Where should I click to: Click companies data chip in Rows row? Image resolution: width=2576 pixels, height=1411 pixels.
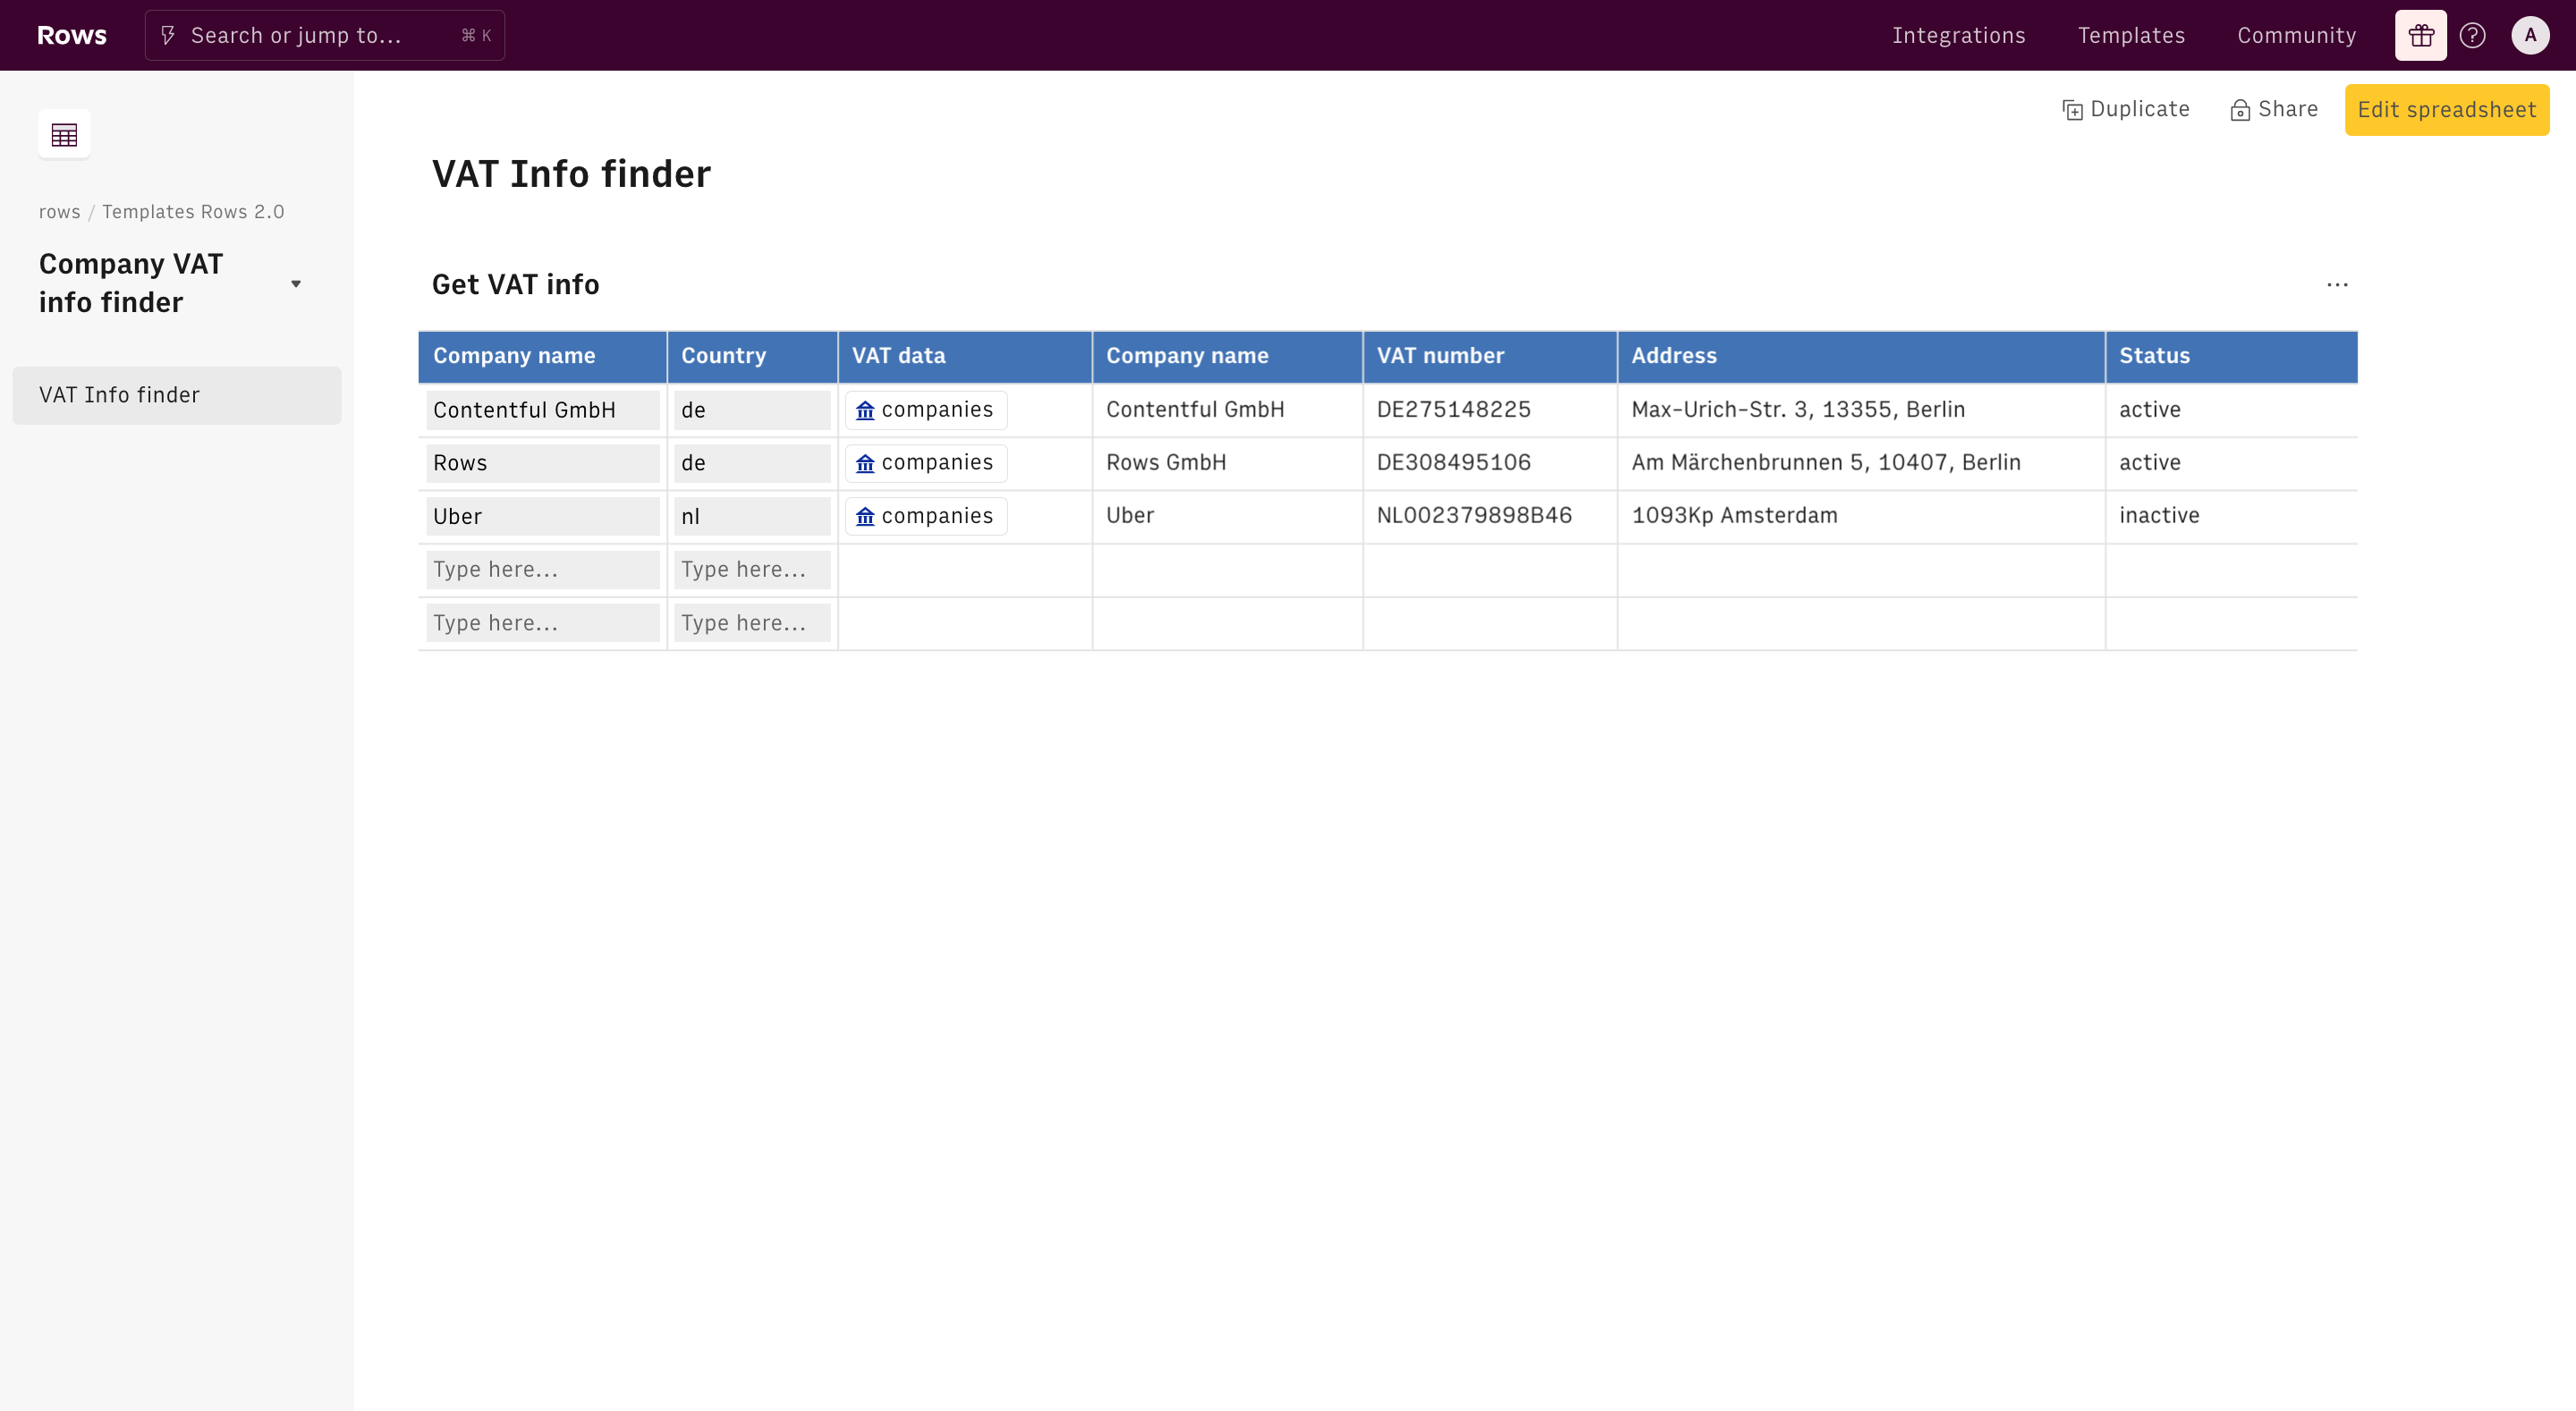[x=925, y=463]
